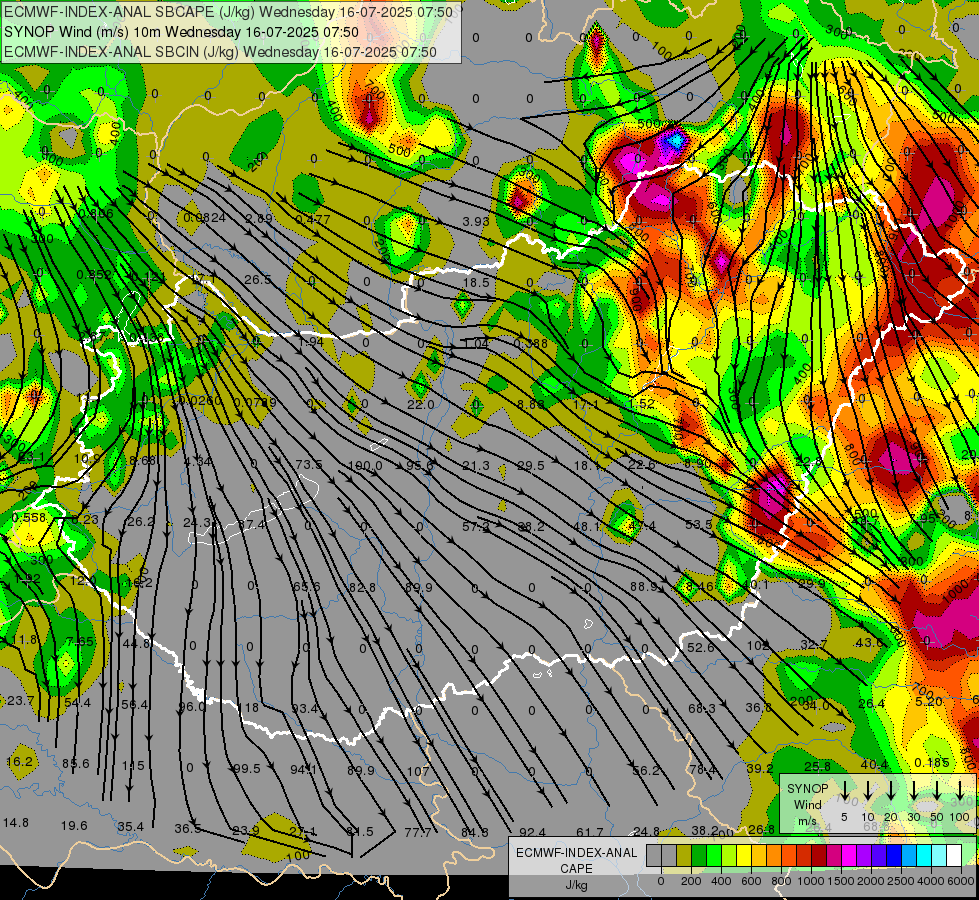Pick the dark green CAPE legend swatch
Image resolution: width=979 pixels, height=900 pixels.
tap(699, 855)
